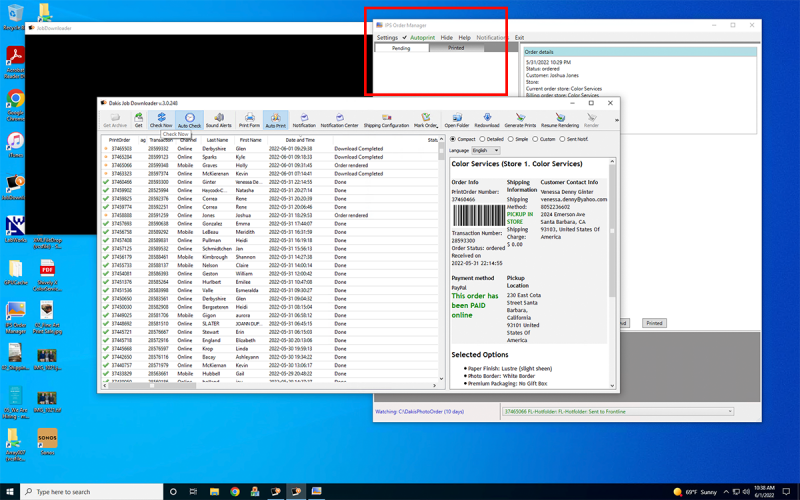Click the Watching C:\DakisPhotoOrder link
The height and width of the screenshot is (500, 800).
420,411
